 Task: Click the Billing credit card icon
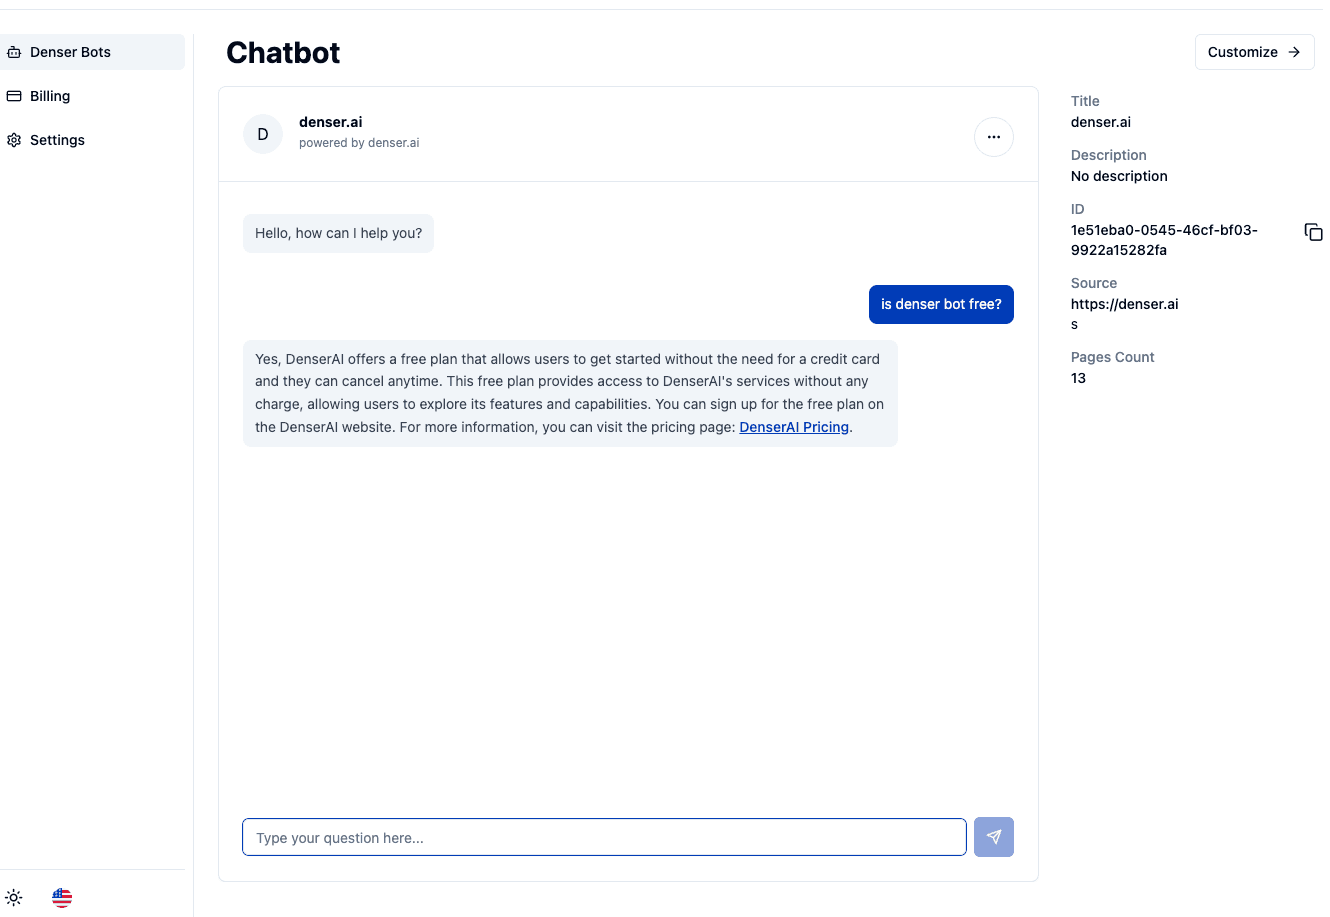14,95
